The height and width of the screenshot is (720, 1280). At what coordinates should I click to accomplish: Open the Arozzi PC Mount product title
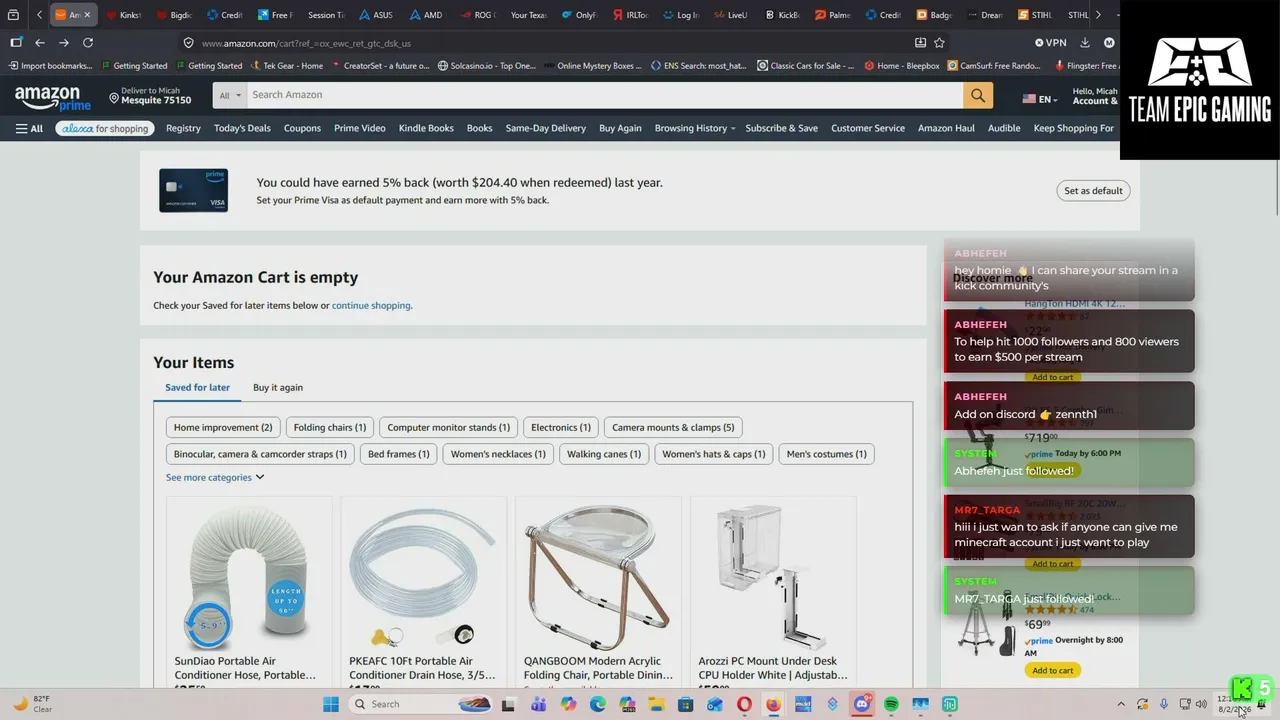773,668
